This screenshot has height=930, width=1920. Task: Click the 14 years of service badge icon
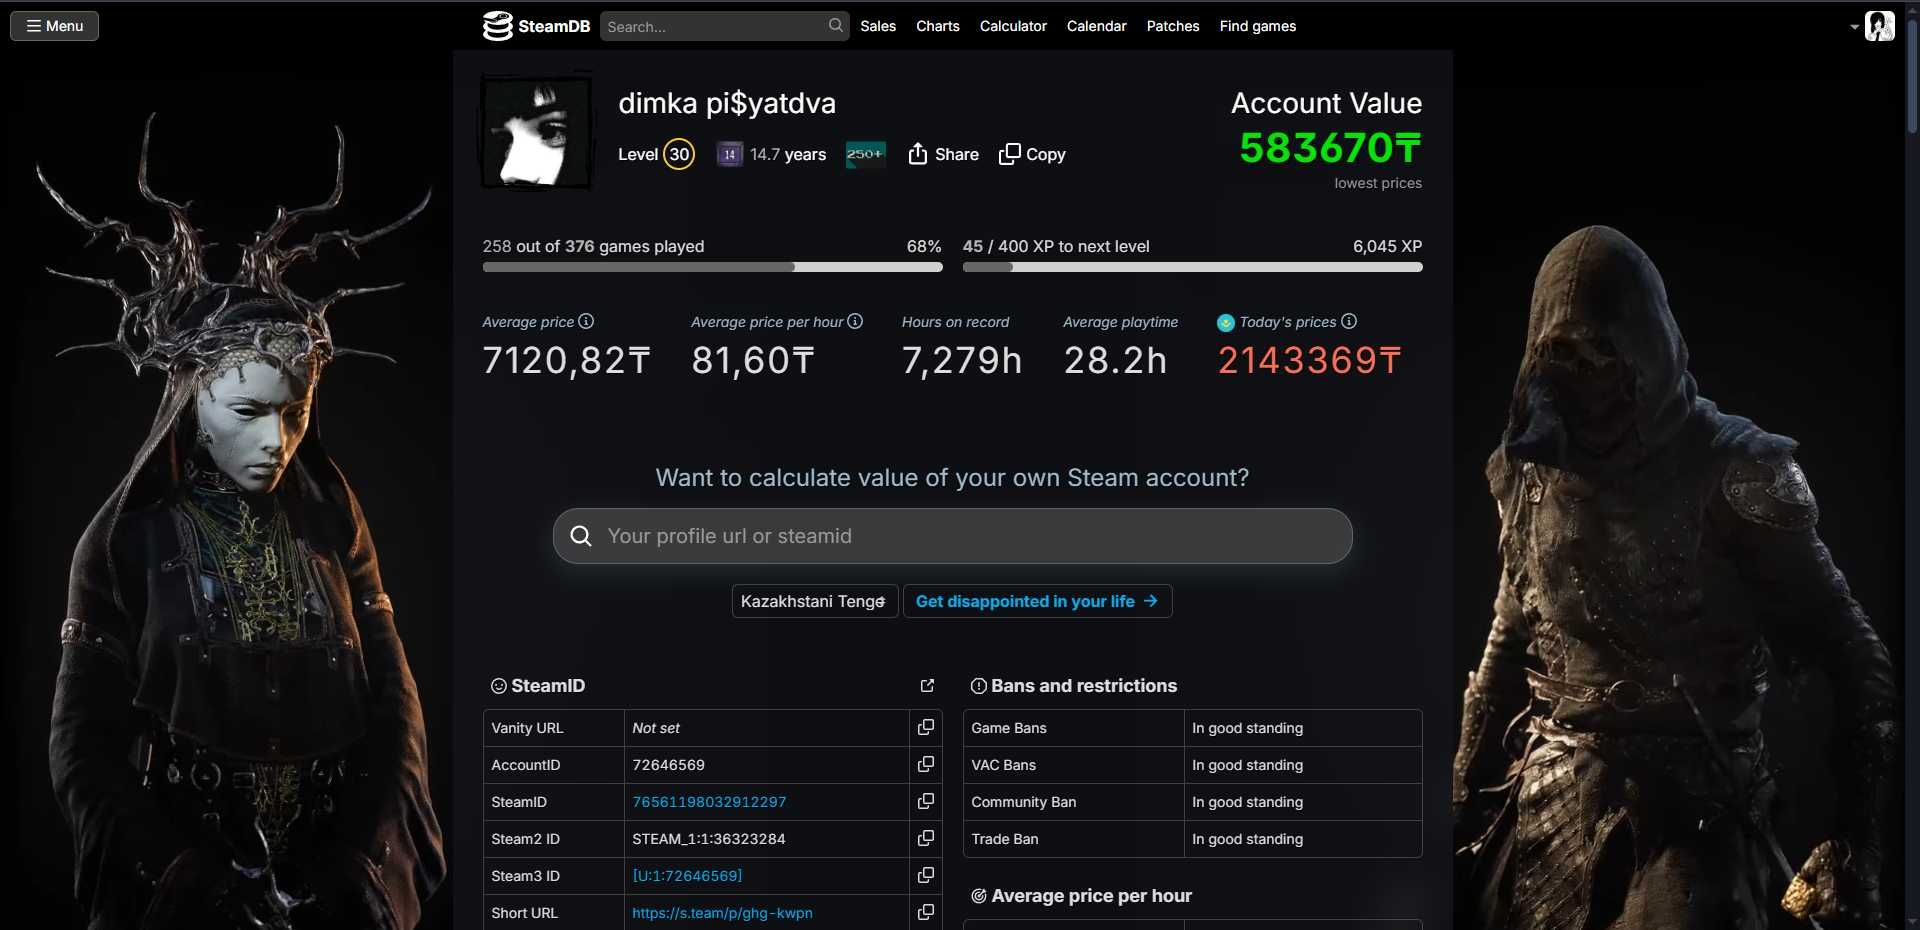pyautogui.click(x=729, y=154)
